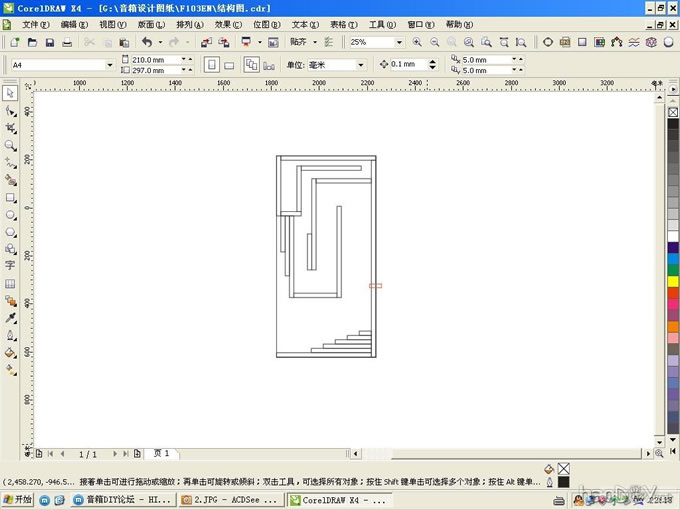Select the Zoom magnifier tool in the toolbox

click(11, 145)
